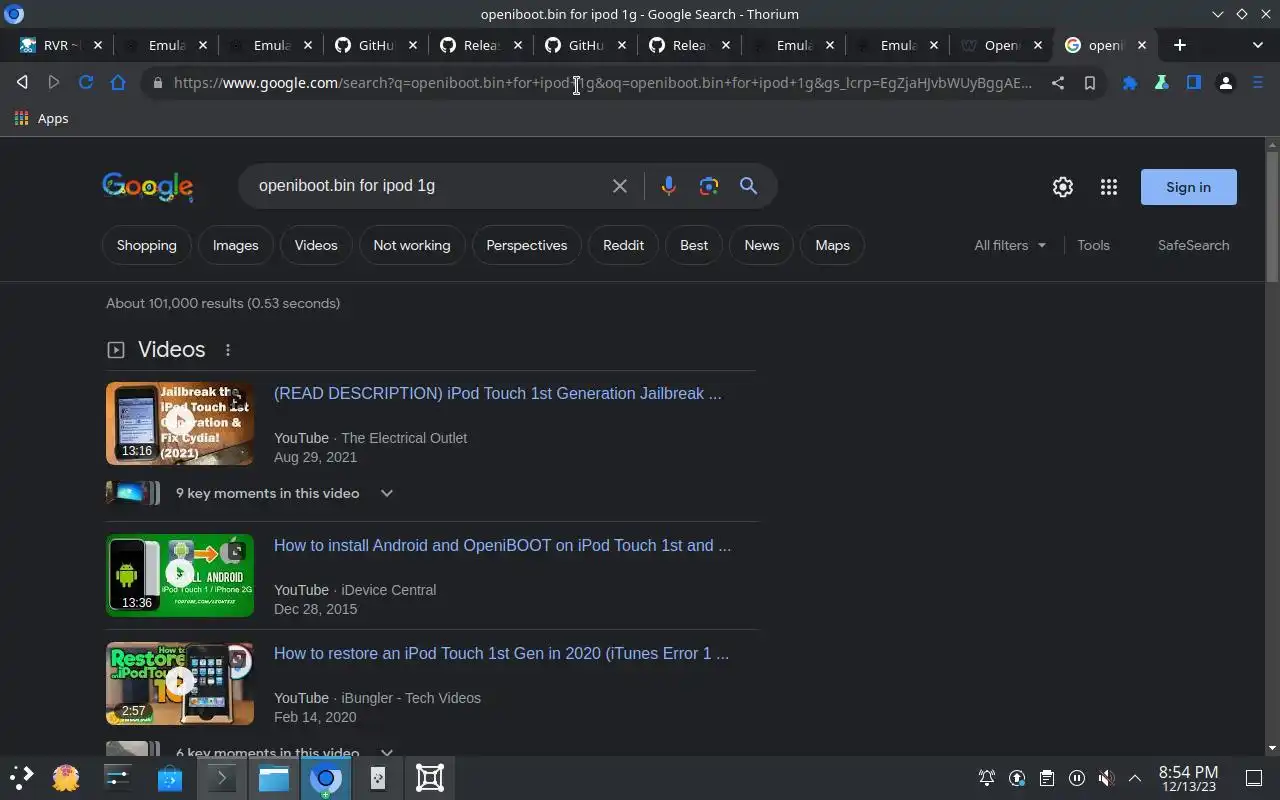
Task: Click the magnifier search submit icon
Action: [x=748, y=186]
